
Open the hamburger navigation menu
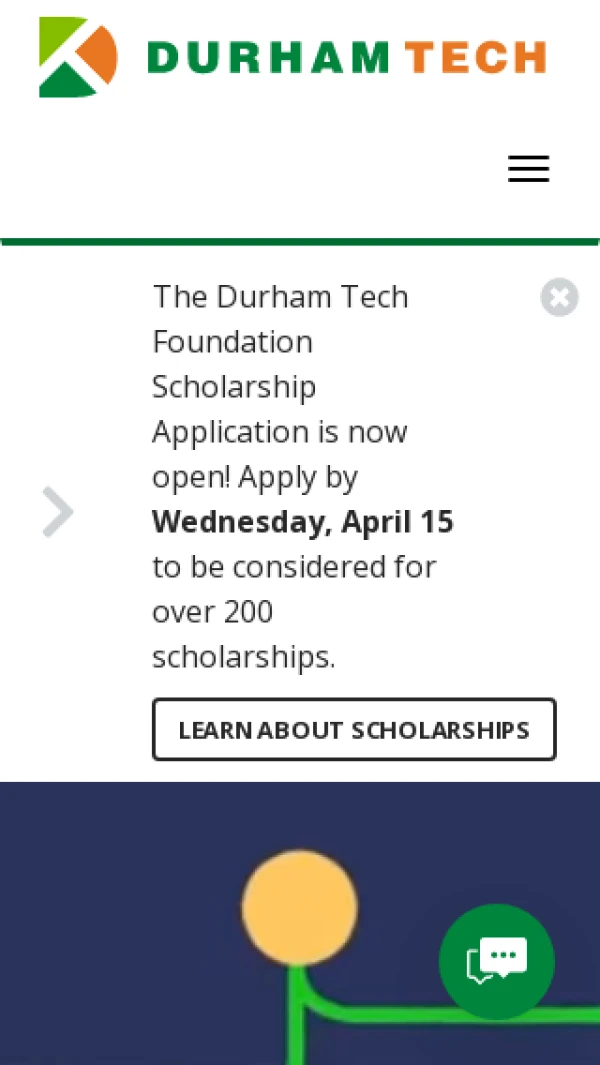pos(528,169)
